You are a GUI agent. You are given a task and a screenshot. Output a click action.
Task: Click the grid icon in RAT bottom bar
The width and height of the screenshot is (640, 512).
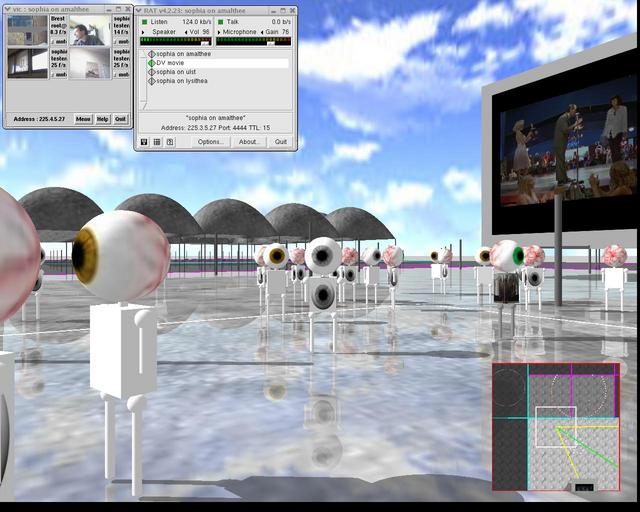[x=157, y=142]
